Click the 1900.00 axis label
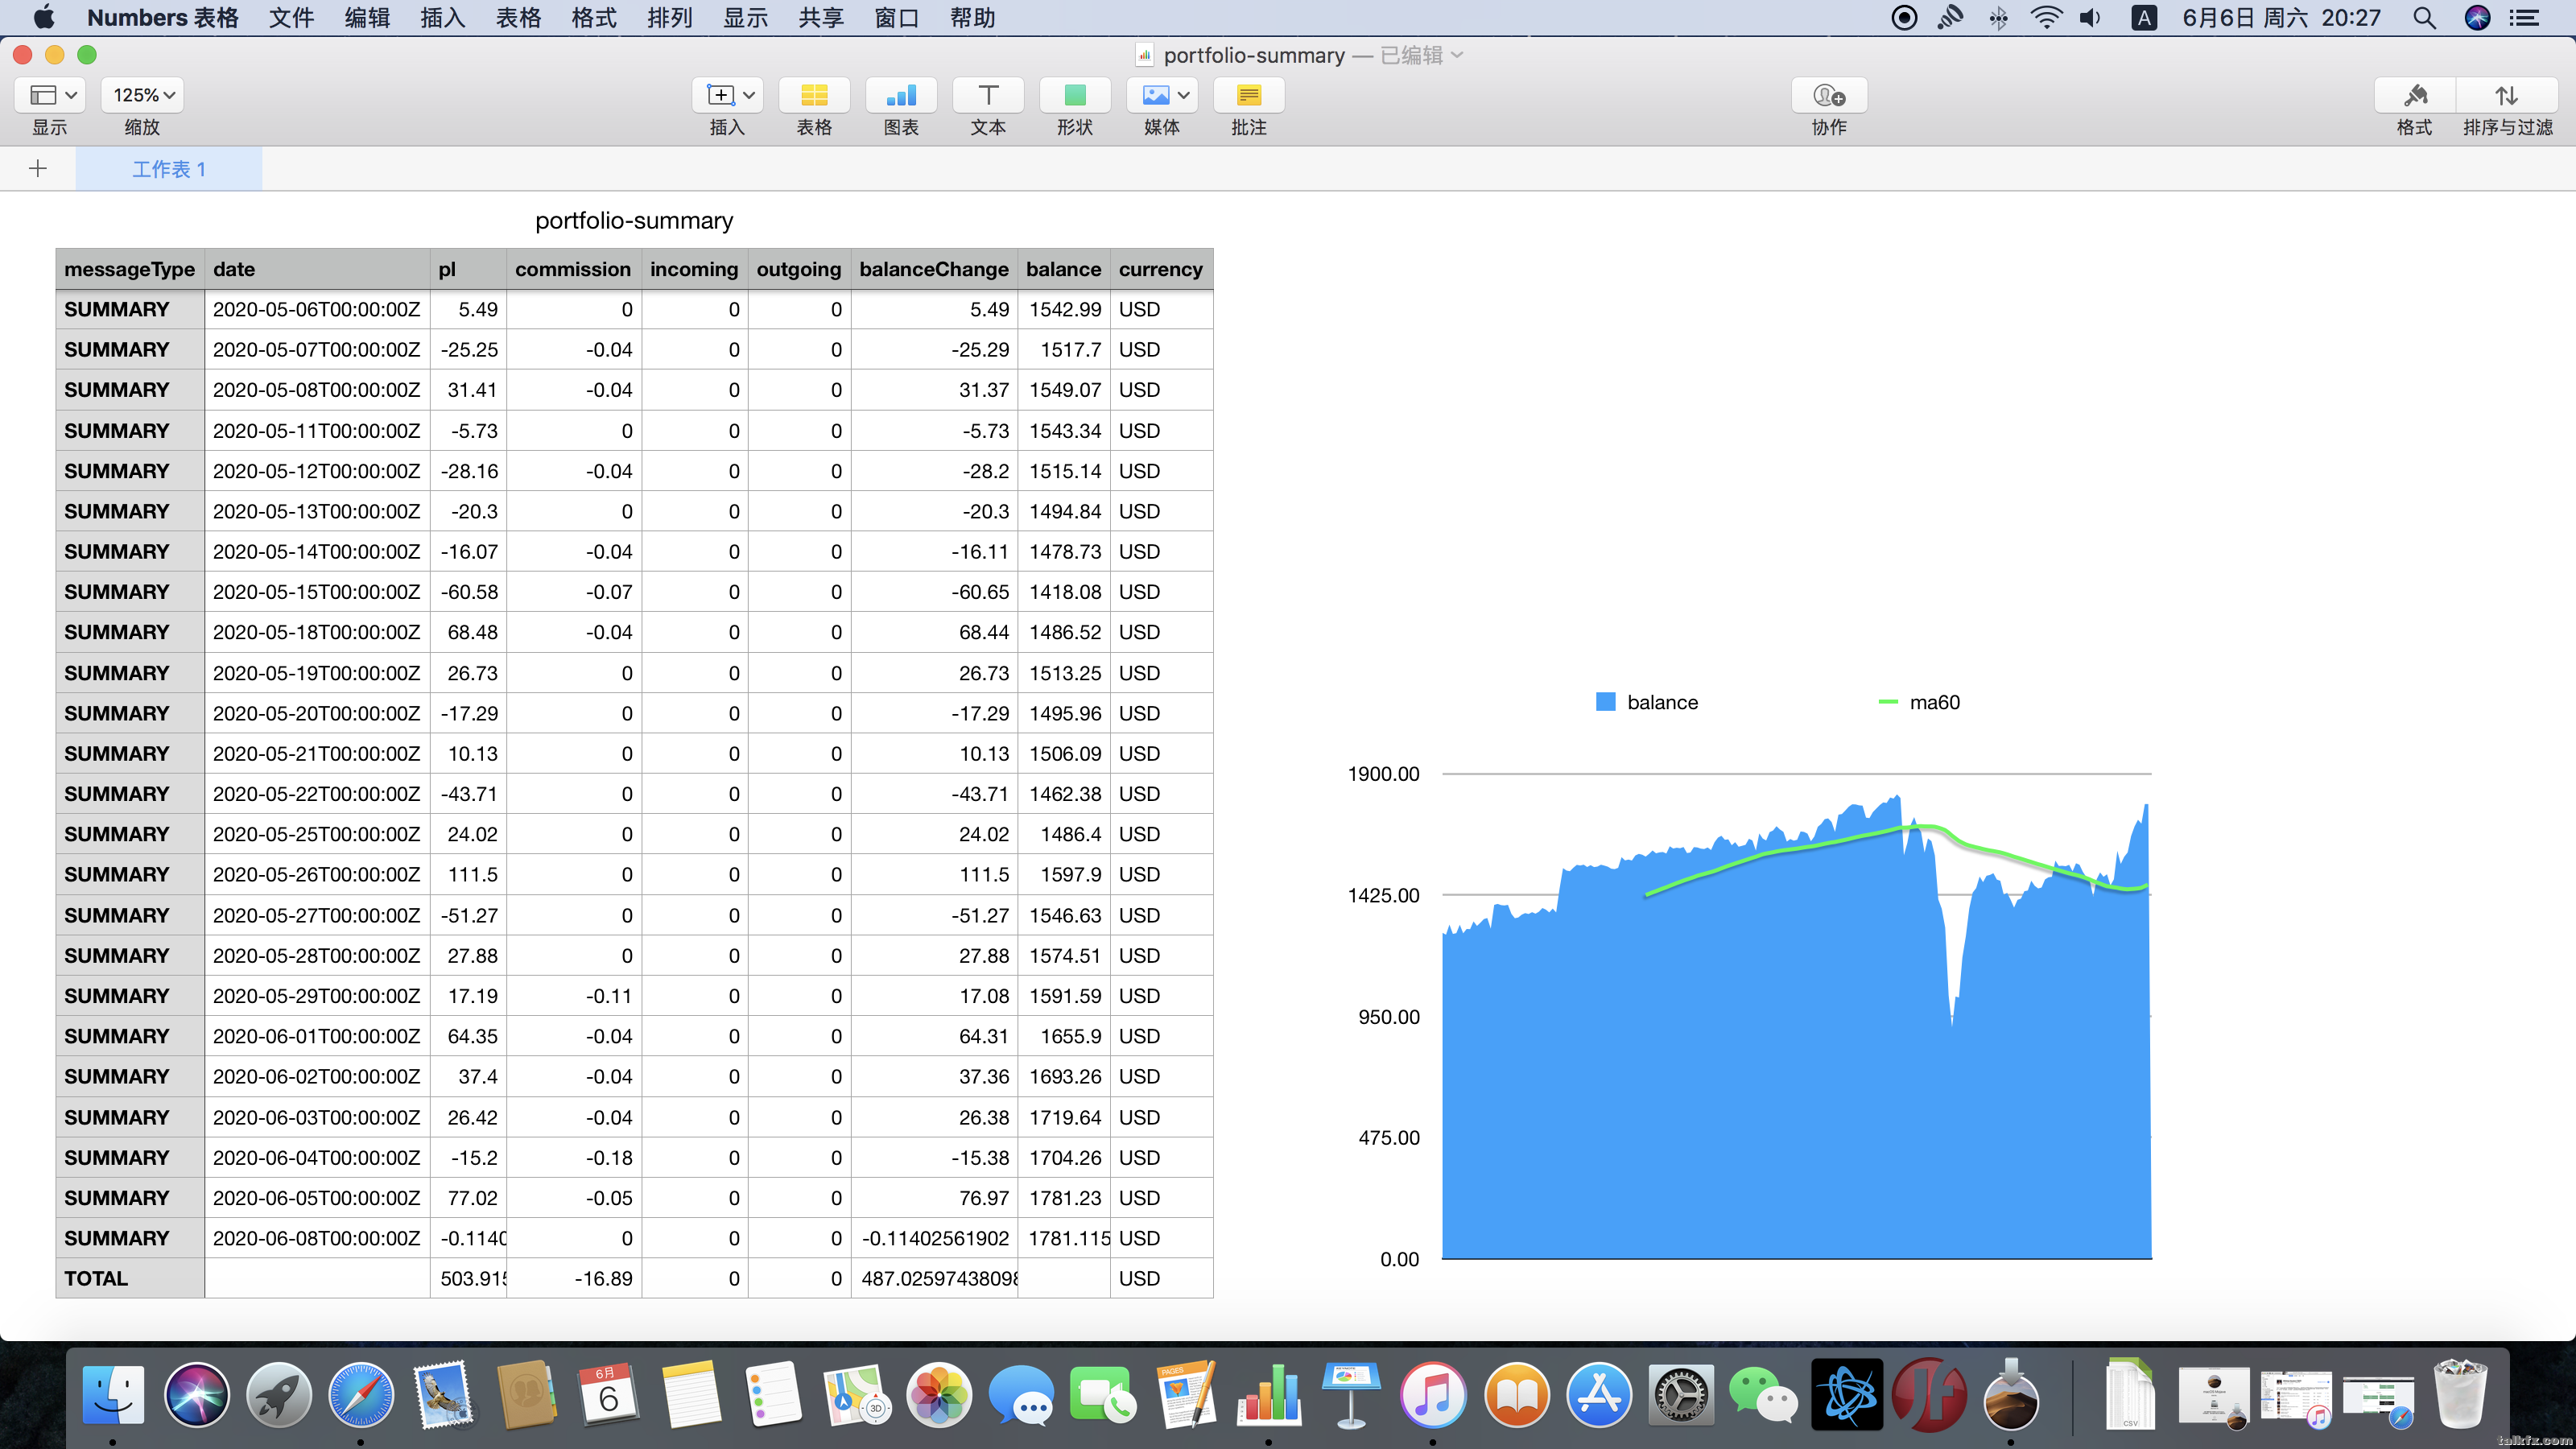Screen dimensions: 2576x1449 1384,773
